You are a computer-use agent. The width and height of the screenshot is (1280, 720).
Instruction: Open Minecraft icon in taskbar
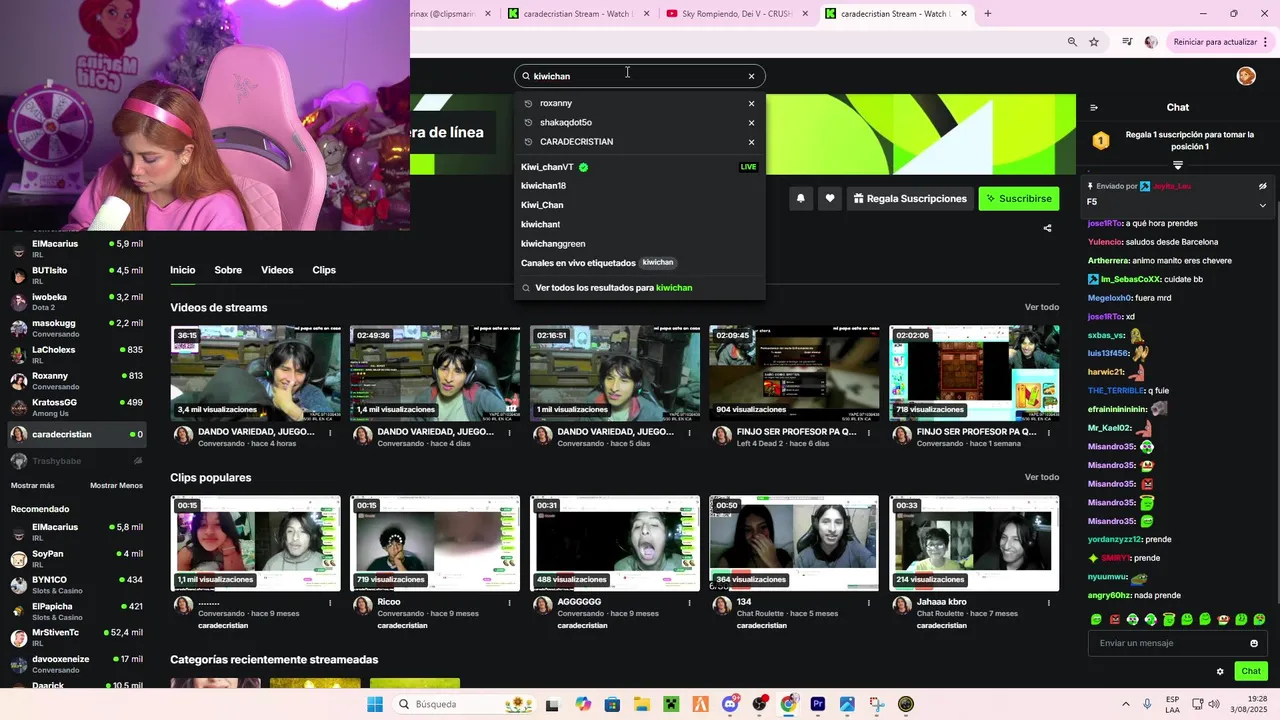click(671, 705)
